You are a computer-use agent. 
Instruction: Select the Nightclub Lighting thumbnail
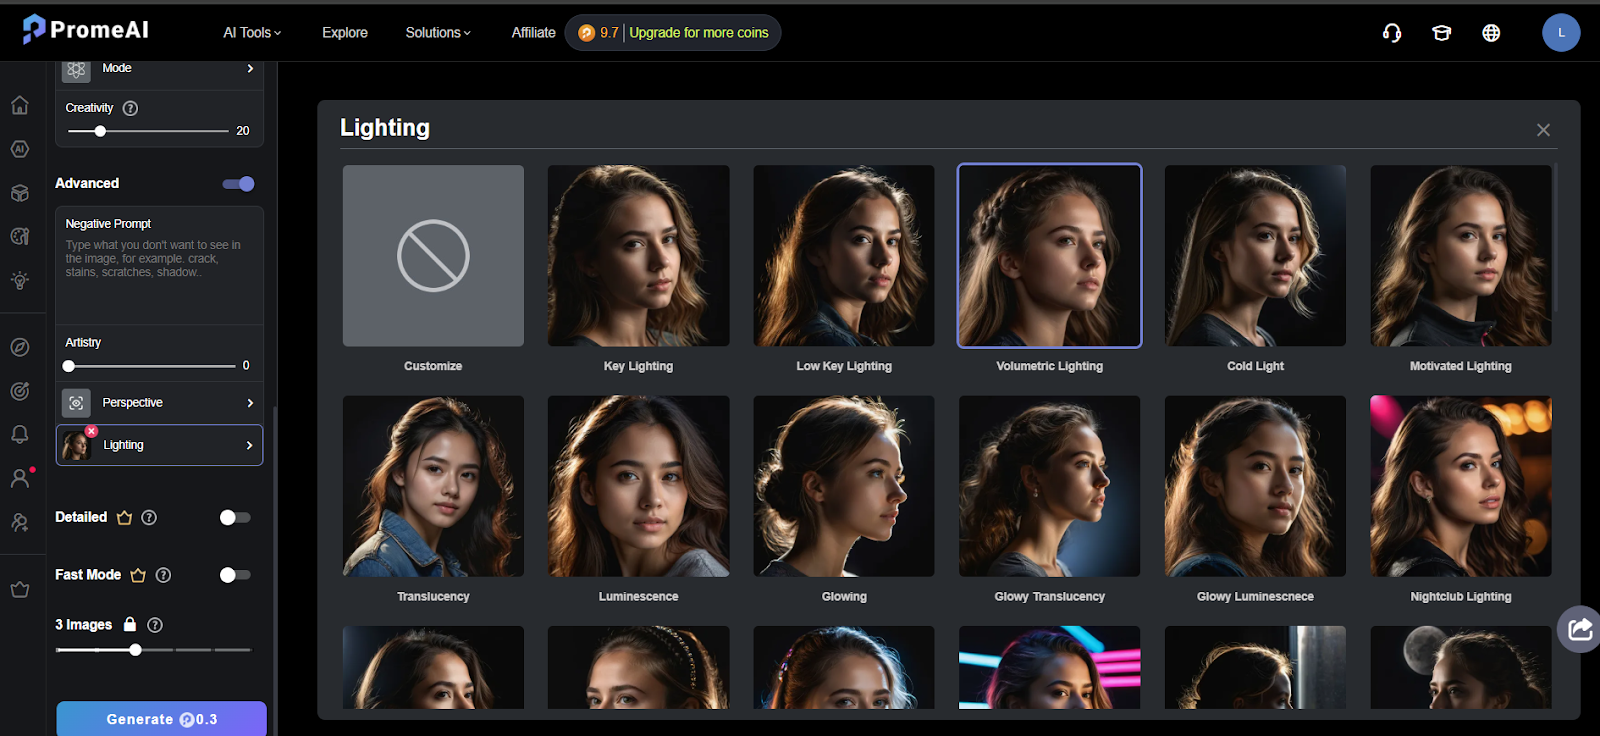(1461, 486)
